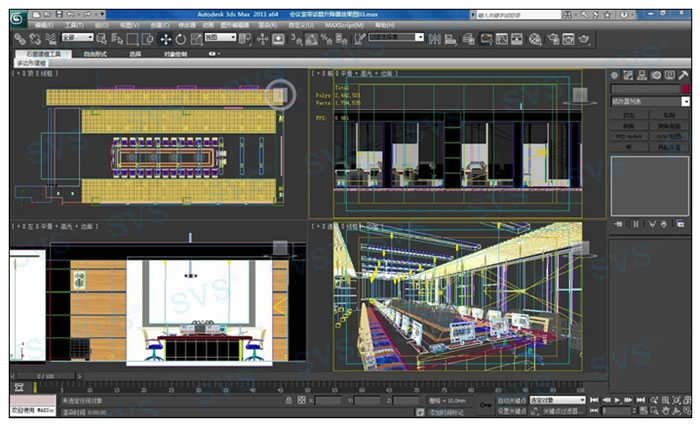
Task: Open the reference coordinate system dropdown
Action: click(x=219, y=38)
